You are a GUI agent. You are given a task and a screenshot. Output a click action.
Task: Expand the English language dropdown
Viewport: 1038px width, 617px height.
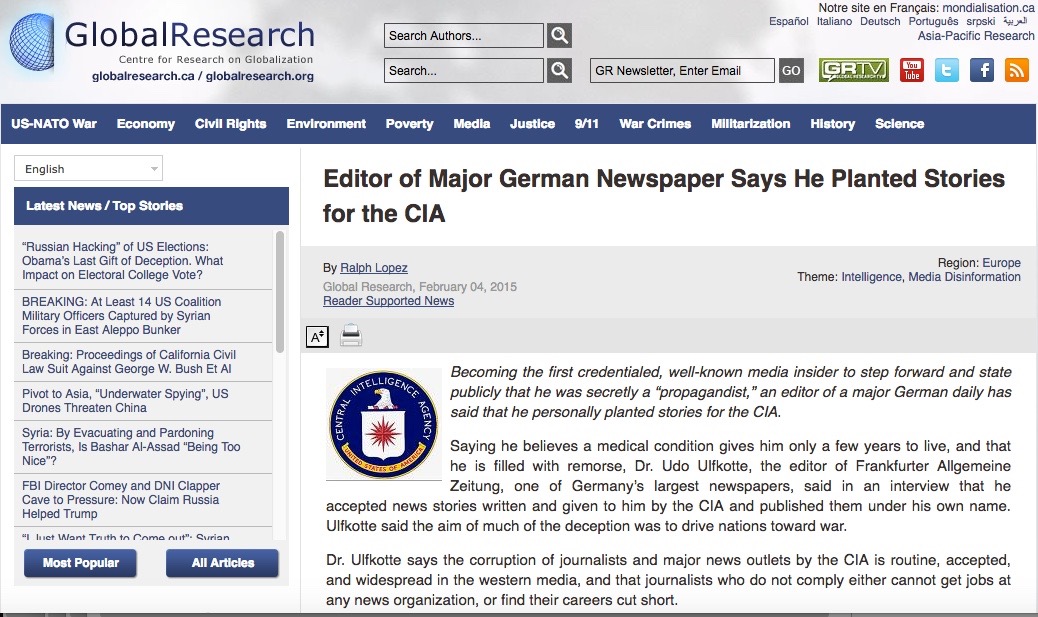[88, 169]
